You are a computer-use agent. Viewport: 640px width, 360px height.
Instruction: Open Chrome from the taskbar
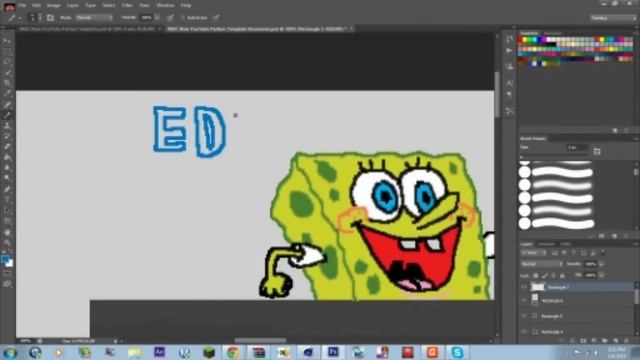(x=233, y=352)
